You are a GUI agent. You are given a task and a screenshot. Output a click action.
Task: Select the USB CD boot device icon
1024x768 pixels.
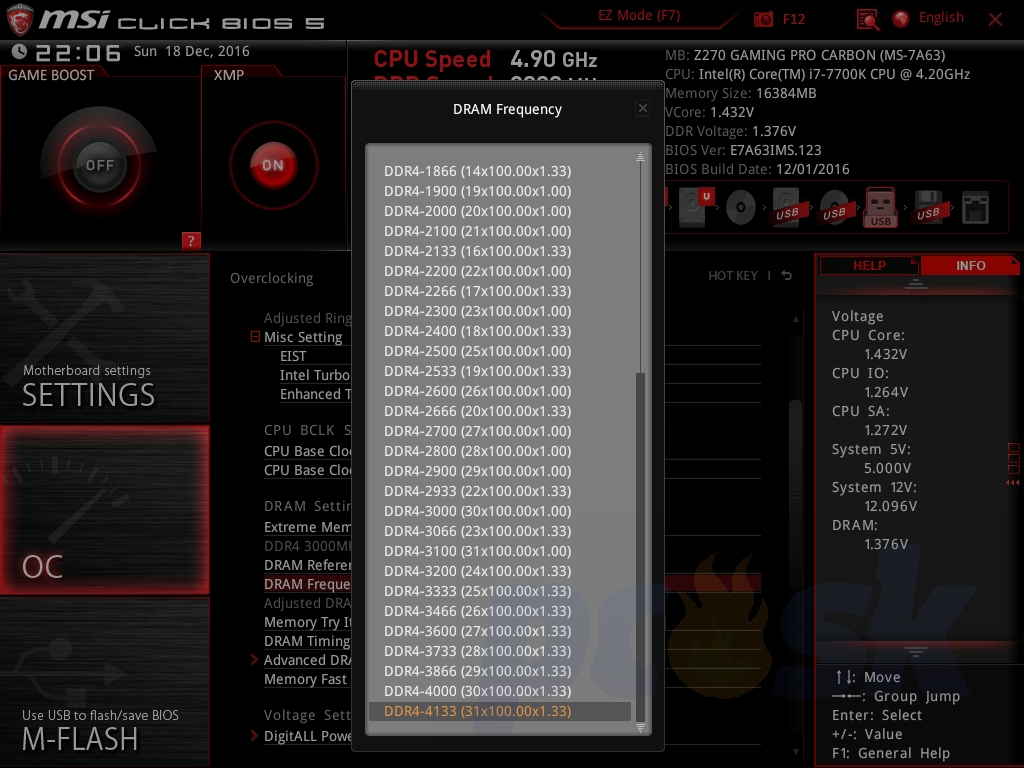click(835, 208)
